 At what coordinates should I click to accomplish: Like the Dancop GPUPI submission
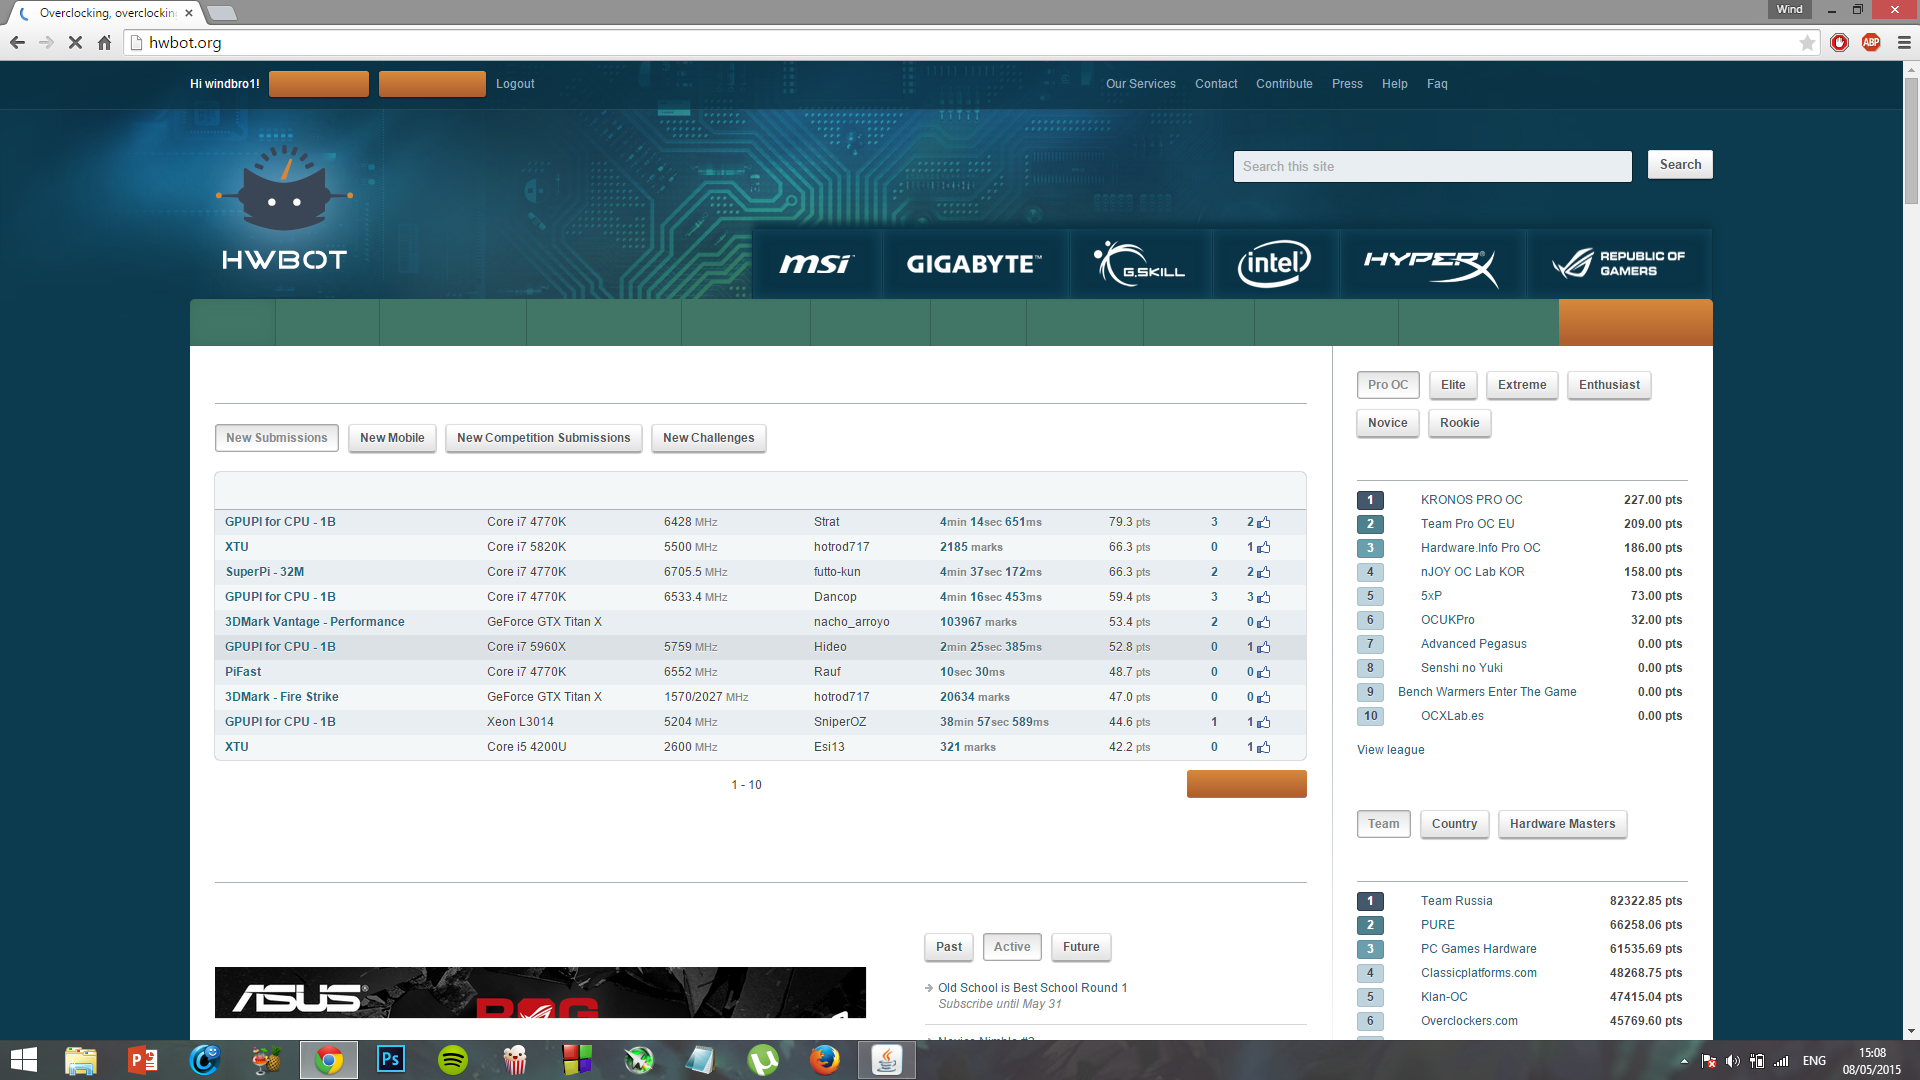1264,597
